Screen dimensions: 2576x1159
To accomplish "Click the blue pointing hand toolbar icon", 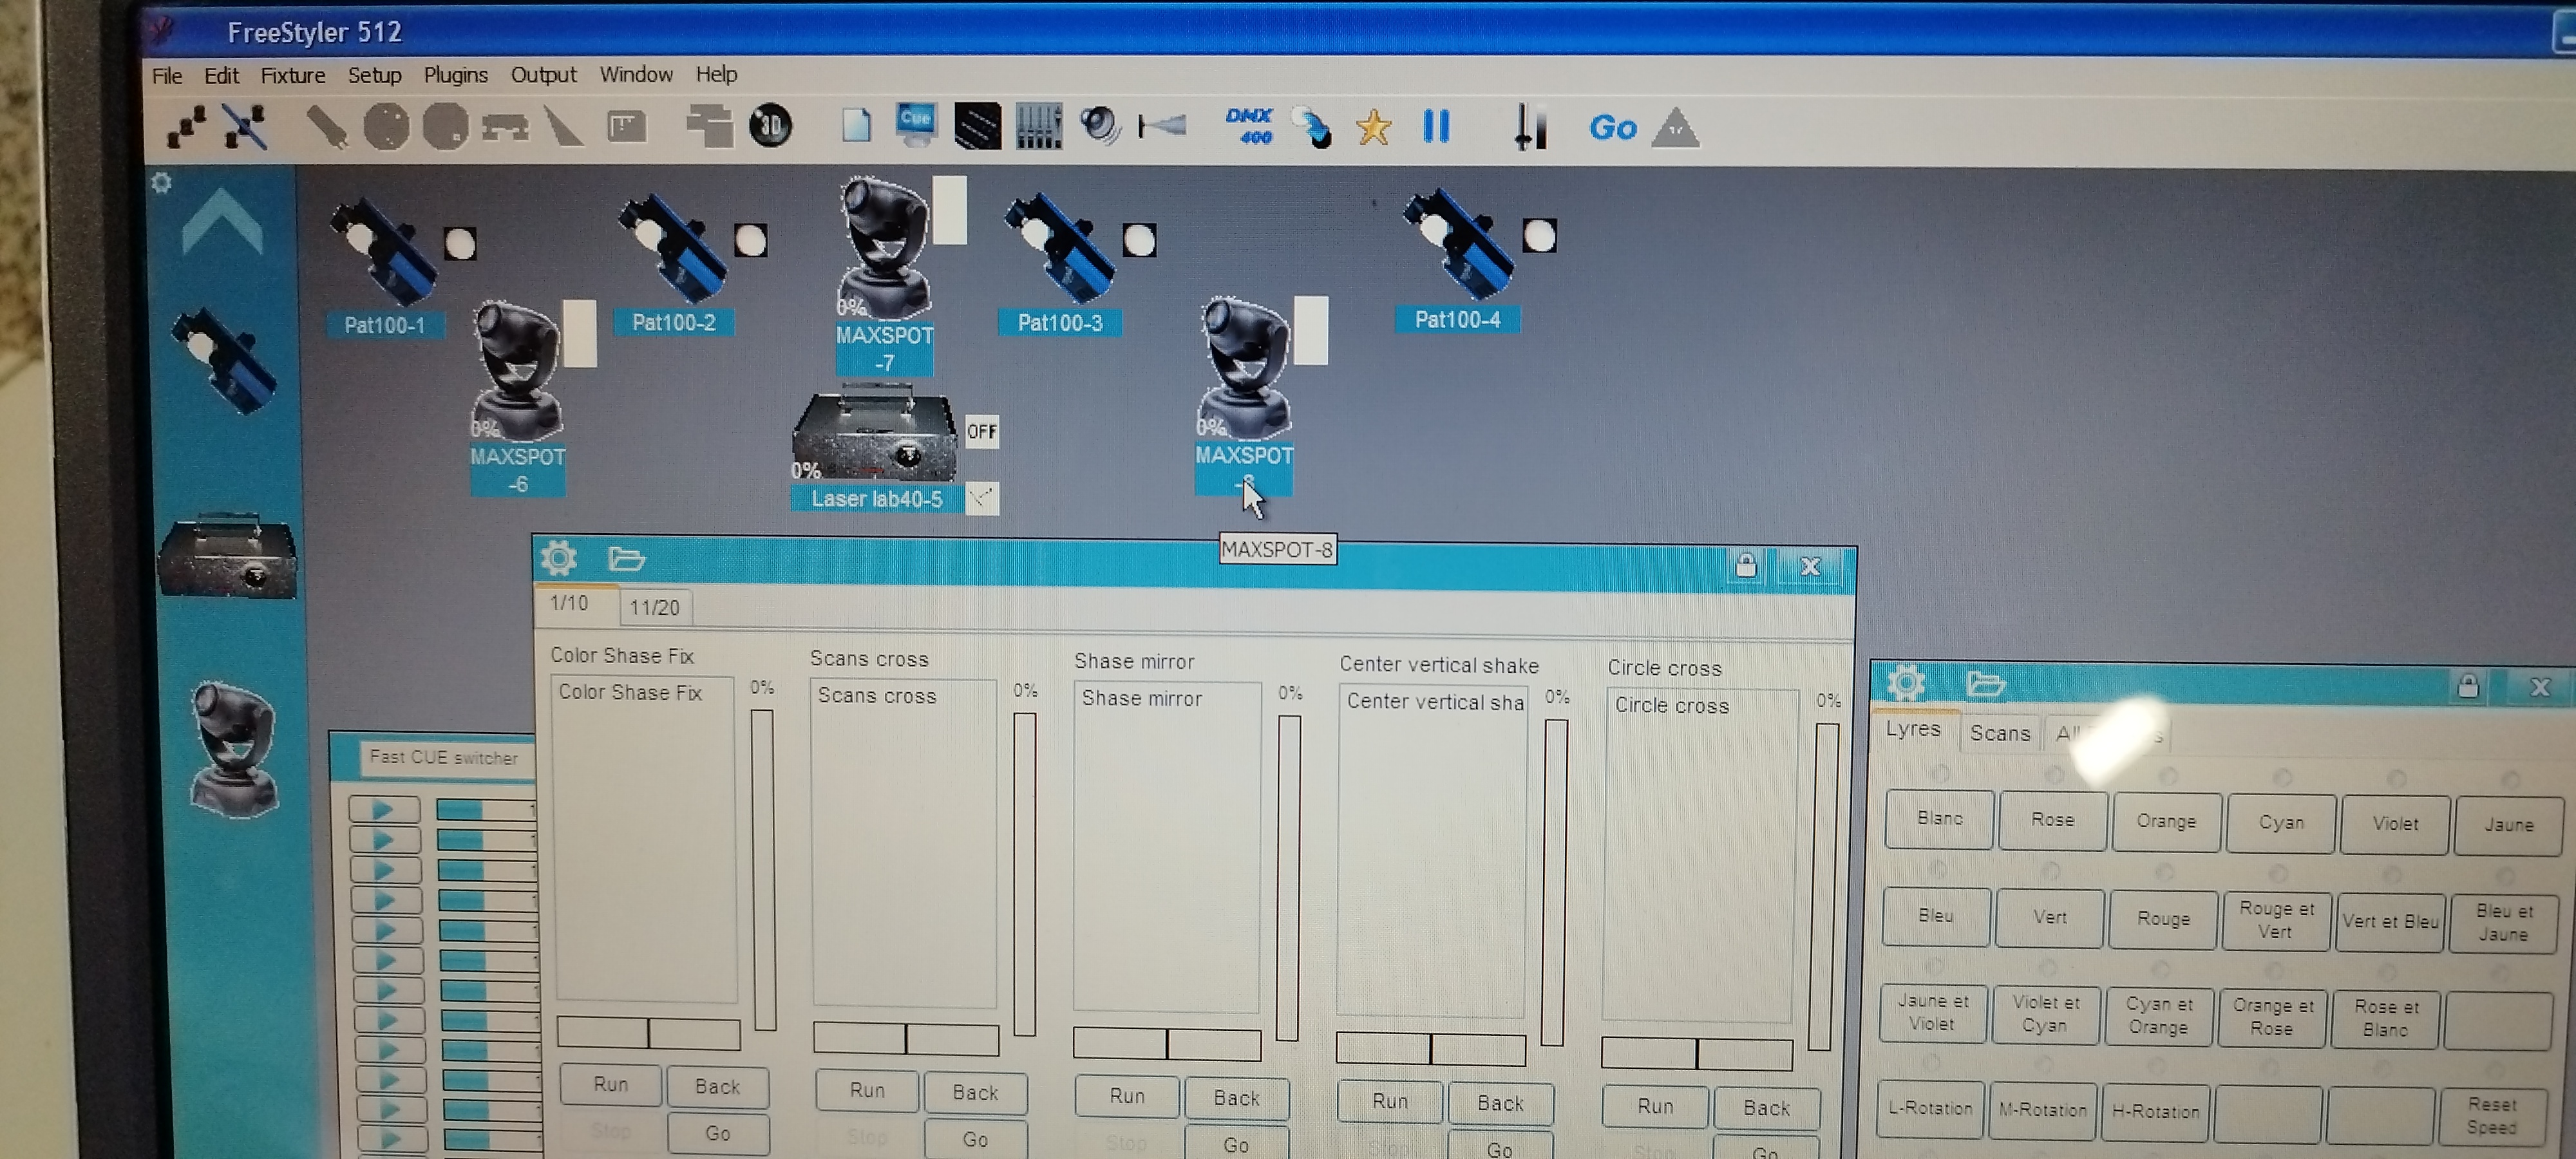I will (1312, 128).
